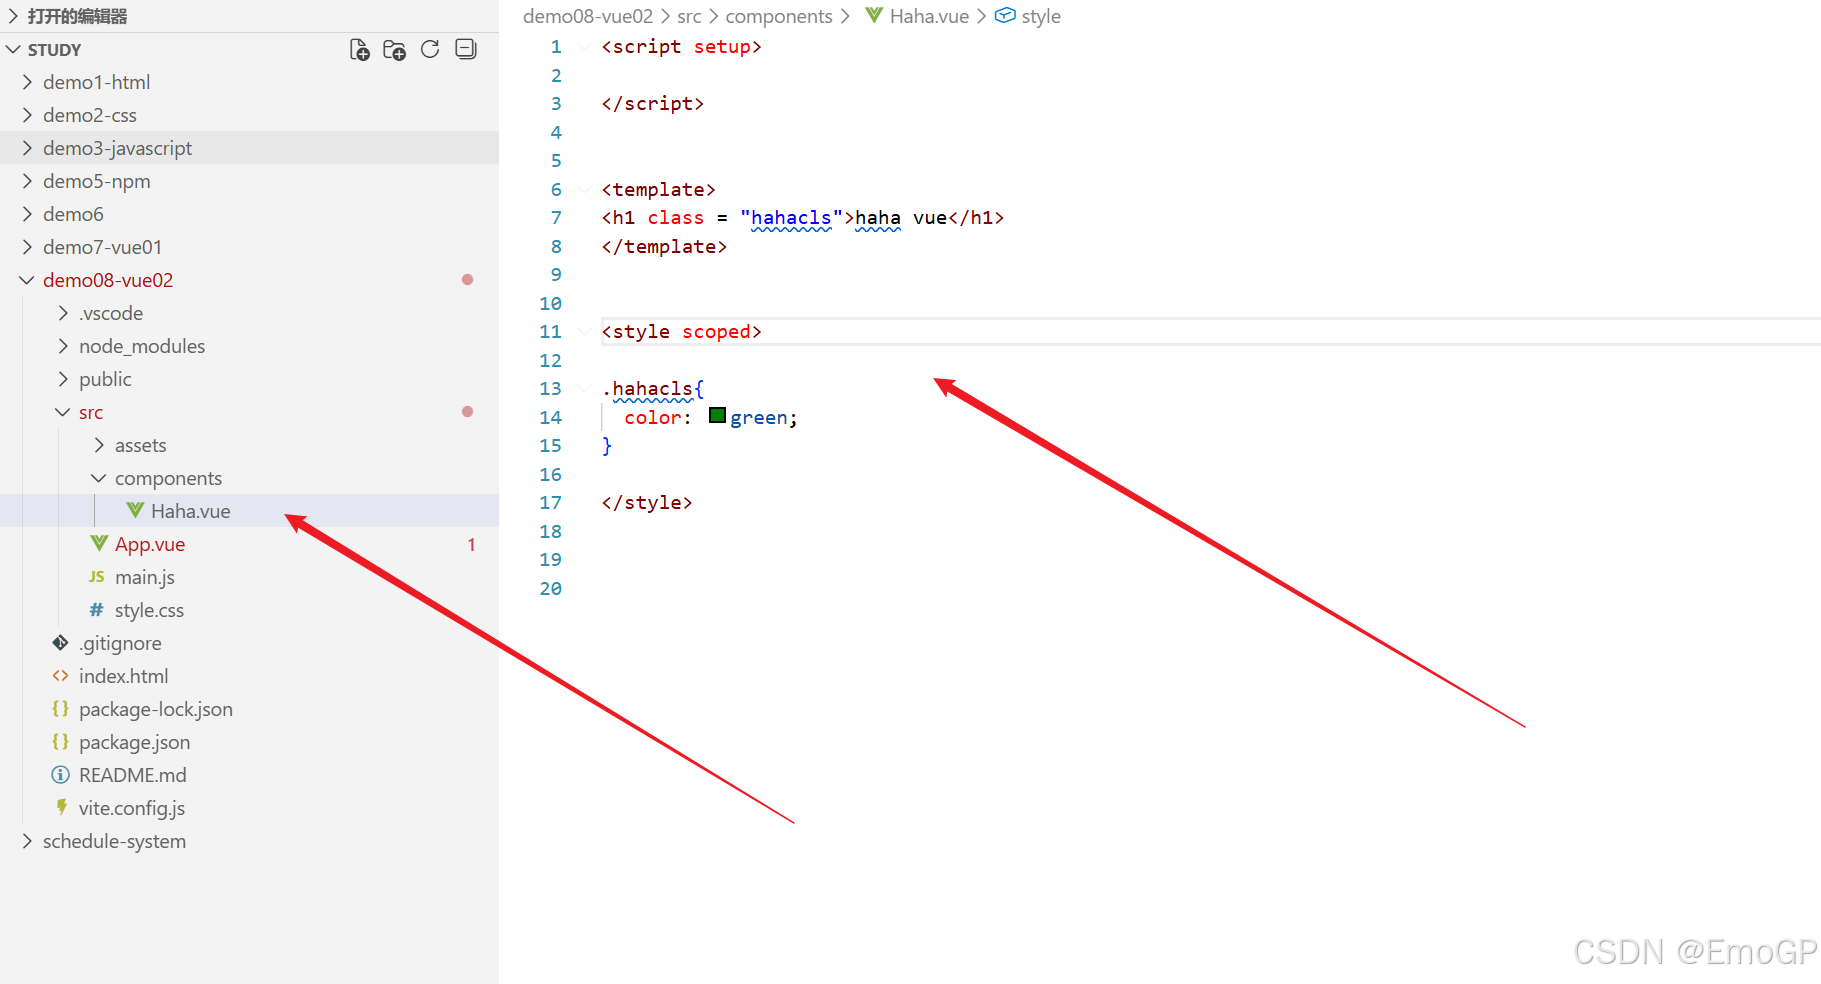Viewport: 1821px width, 984px height.
Task: Click the JS icon beside main.js
Action: click(97, 577)
